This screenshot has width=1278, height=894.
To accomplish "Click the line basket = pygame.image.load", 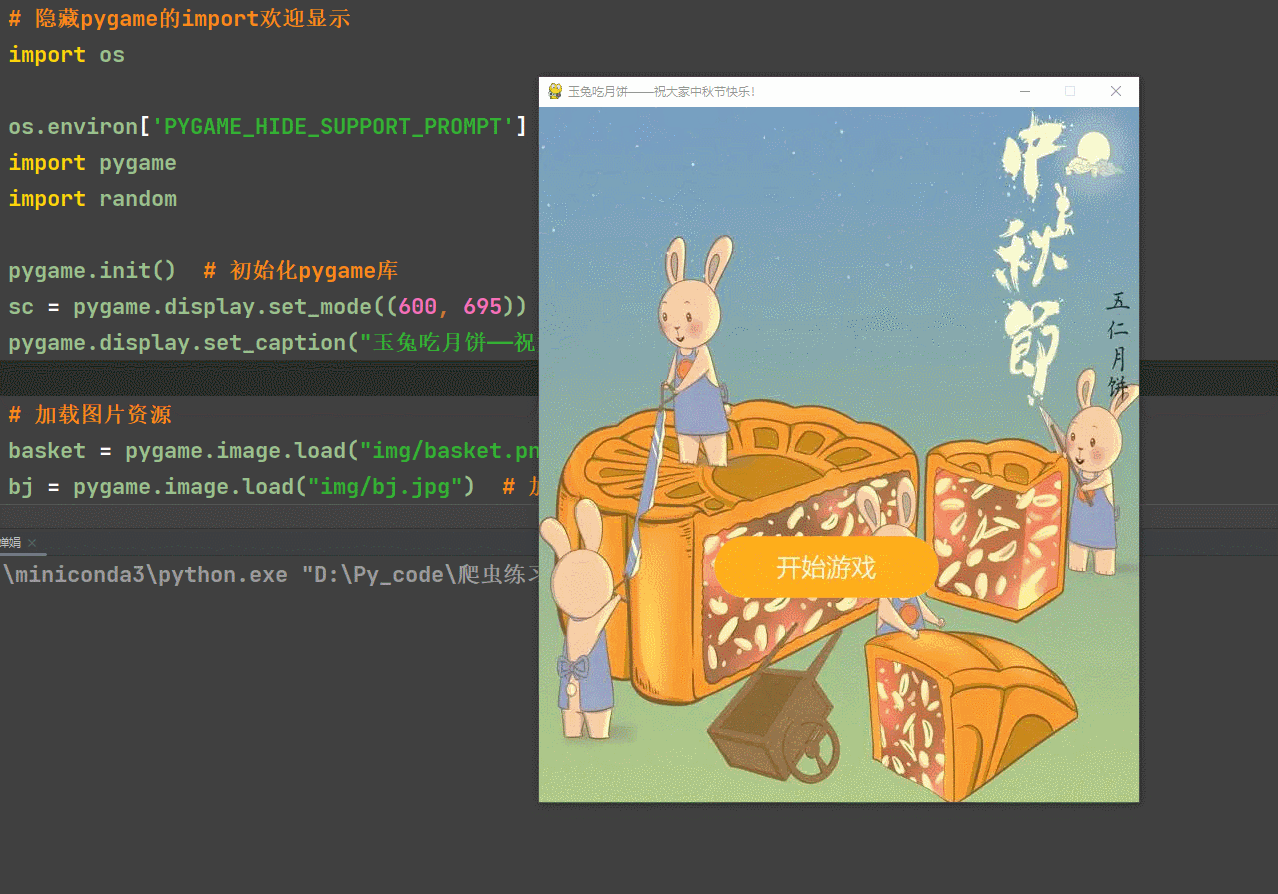I will pos(273,451).
